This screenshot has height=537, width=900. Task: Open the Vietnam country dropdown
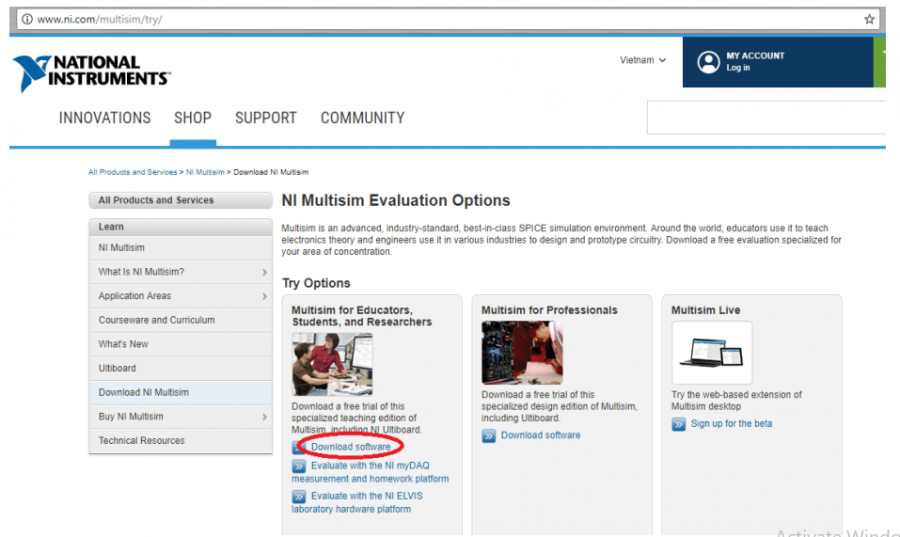point(642,60)
